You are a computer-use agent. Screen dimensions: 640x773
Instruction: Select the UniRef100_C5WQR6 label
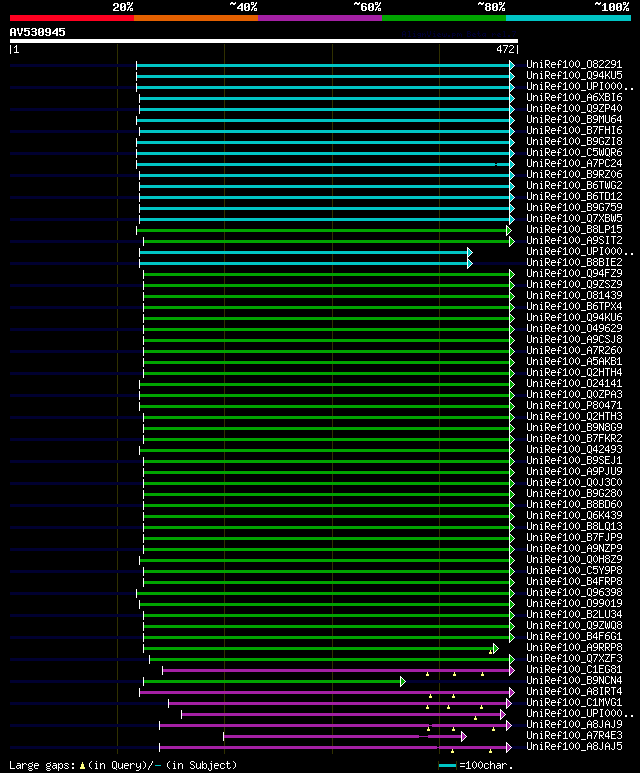tap(574, 152)
